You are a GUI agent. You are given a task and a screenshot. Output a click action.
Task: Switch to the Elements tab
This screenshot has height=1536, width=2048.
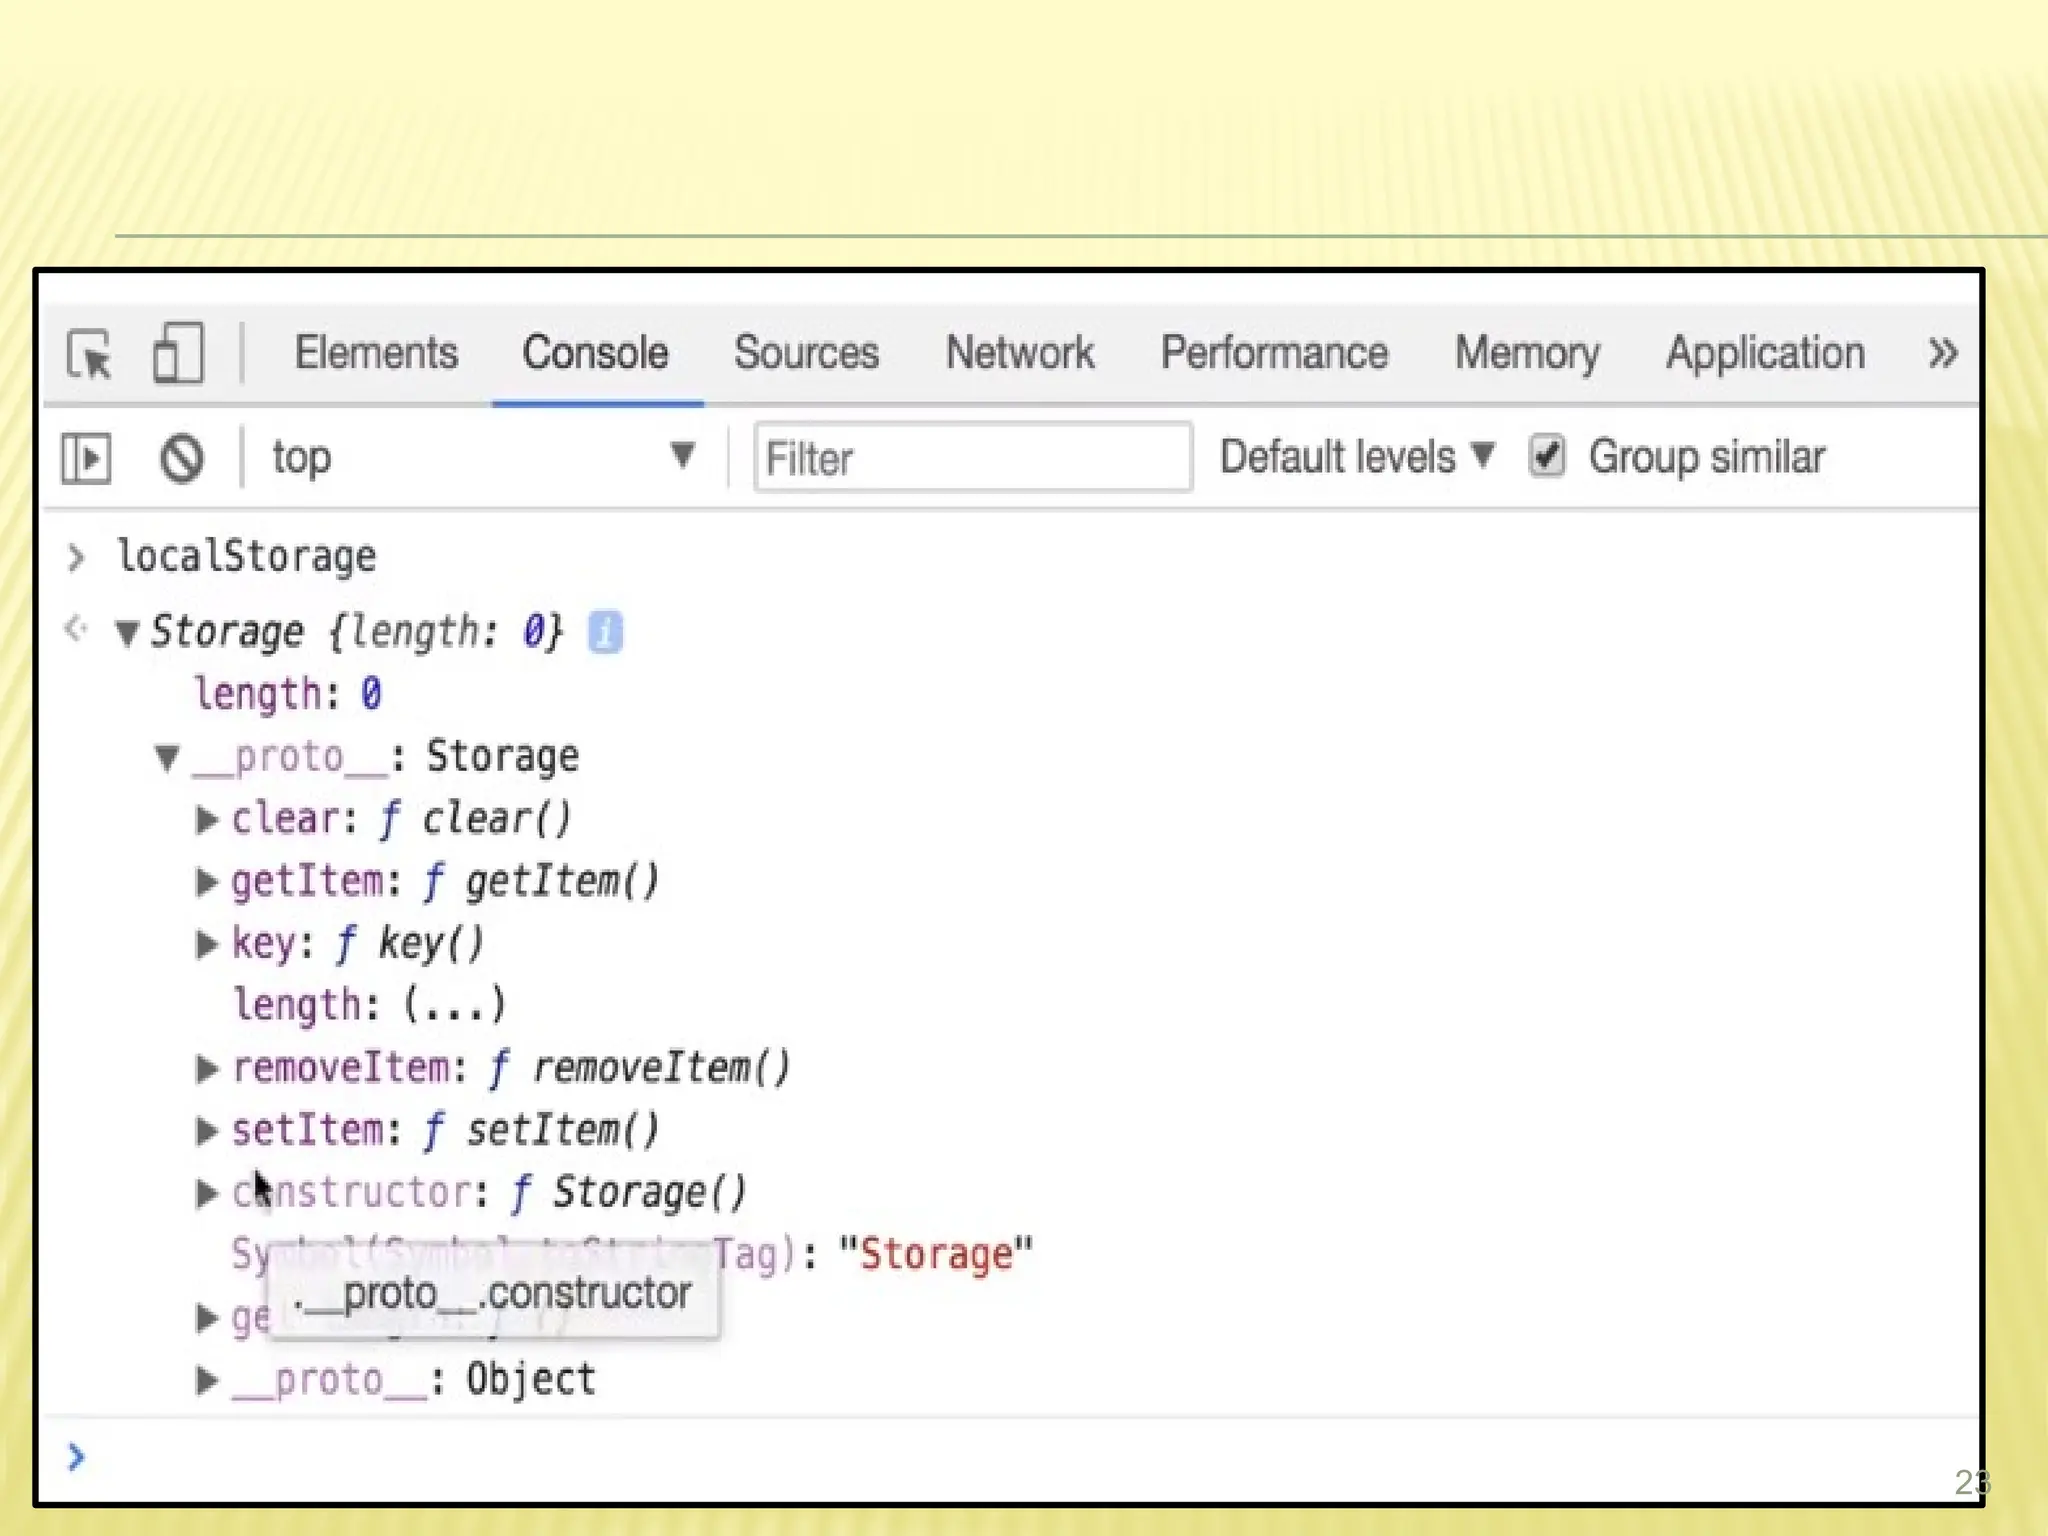375,353
